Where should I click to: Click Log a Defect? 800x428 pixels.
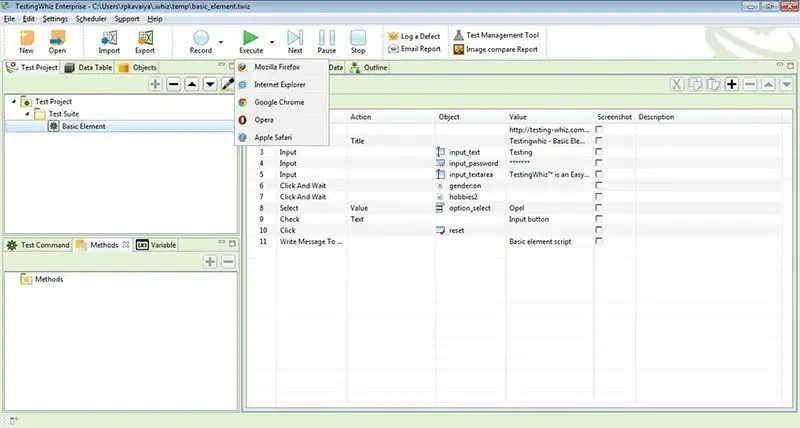click(414, 36)
